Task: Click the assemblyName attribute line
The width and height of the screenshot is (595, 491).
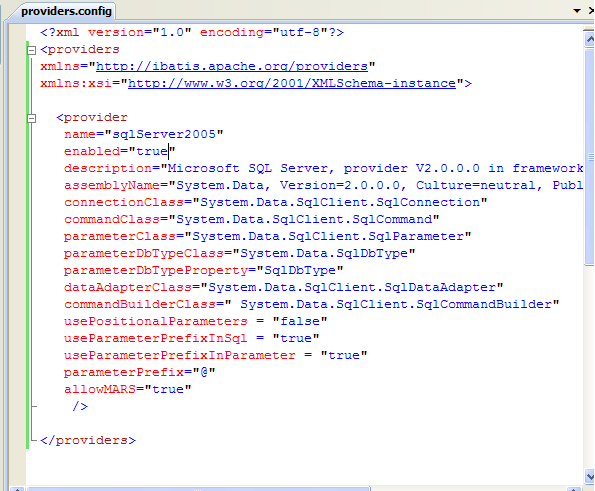Action: 324,186
